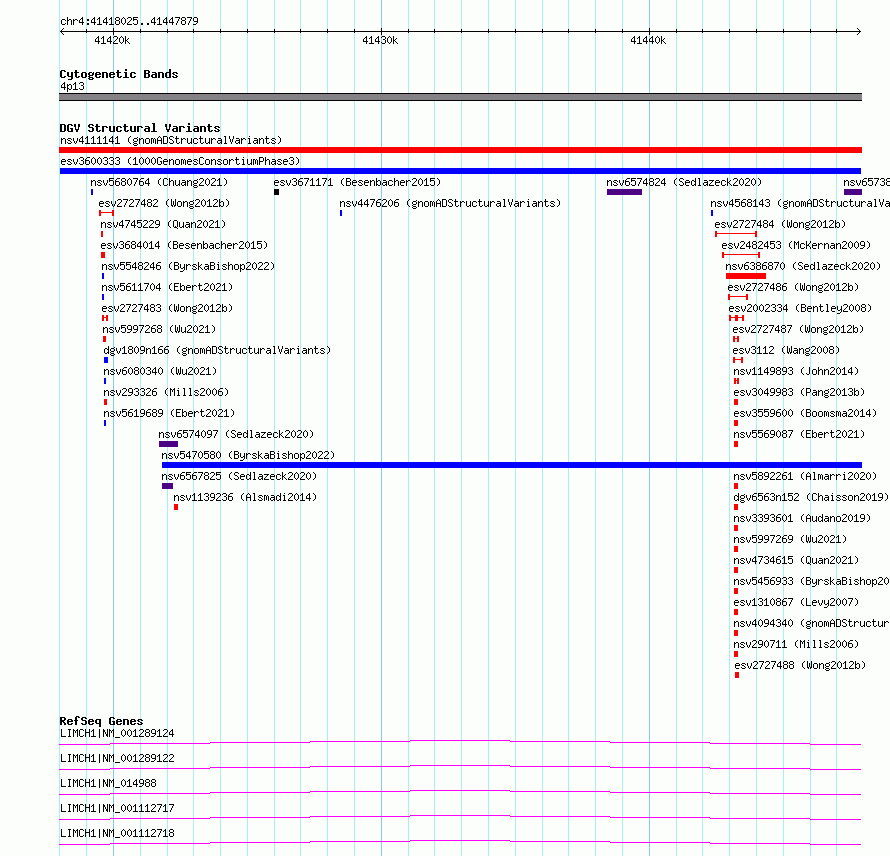Select LIMCH1|NM_001289122 transcript

tap(117, 758)
